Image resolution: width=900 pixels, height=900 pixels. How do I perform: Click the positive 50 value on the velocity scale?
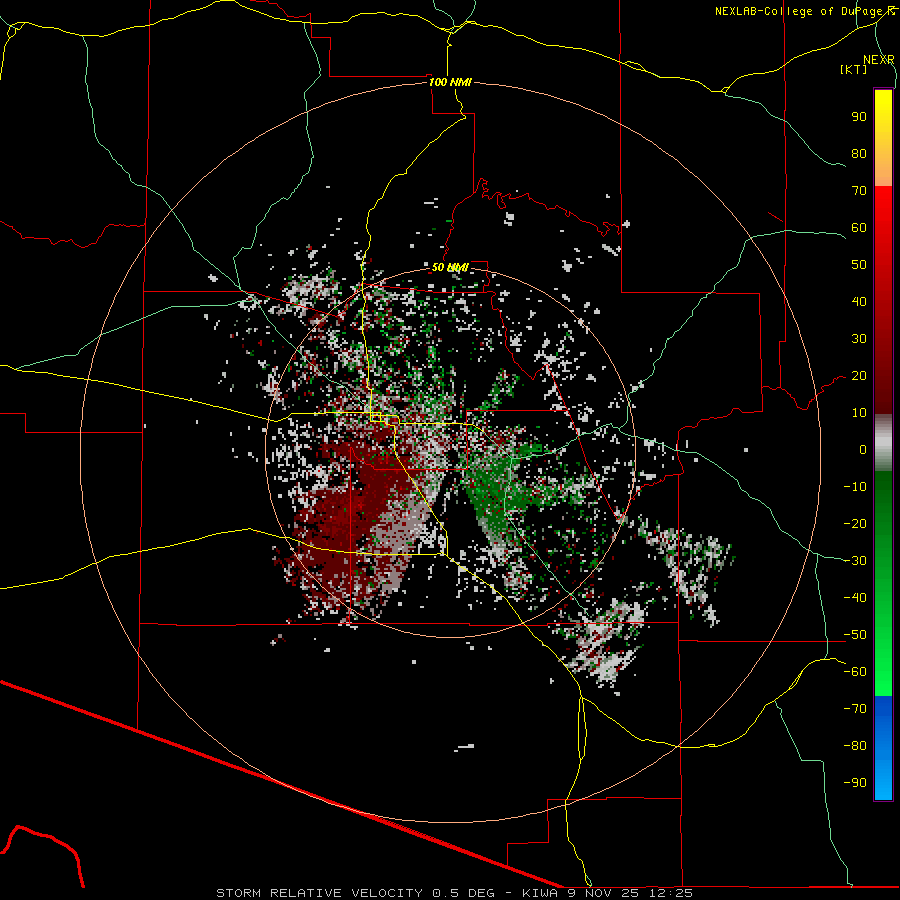(859, 265)
